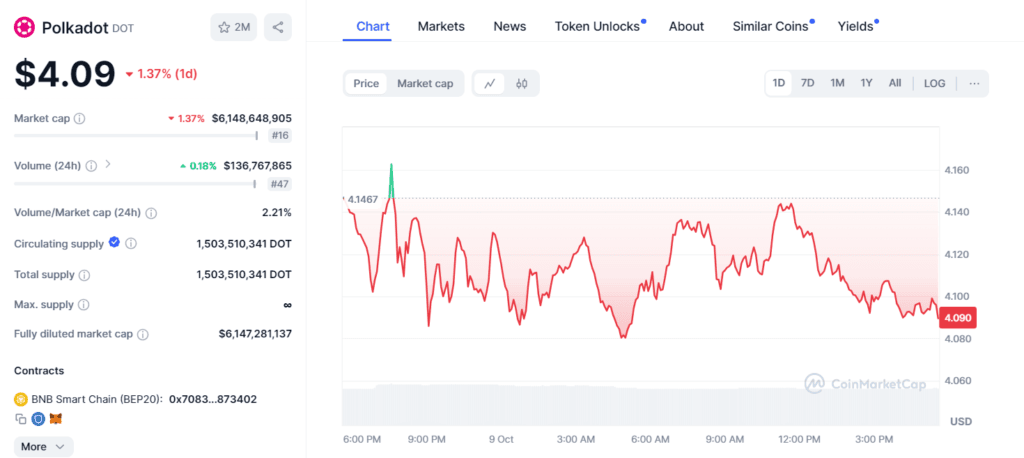
Task: Click the 1.37% (1d) change indicator
Action: 161,74
